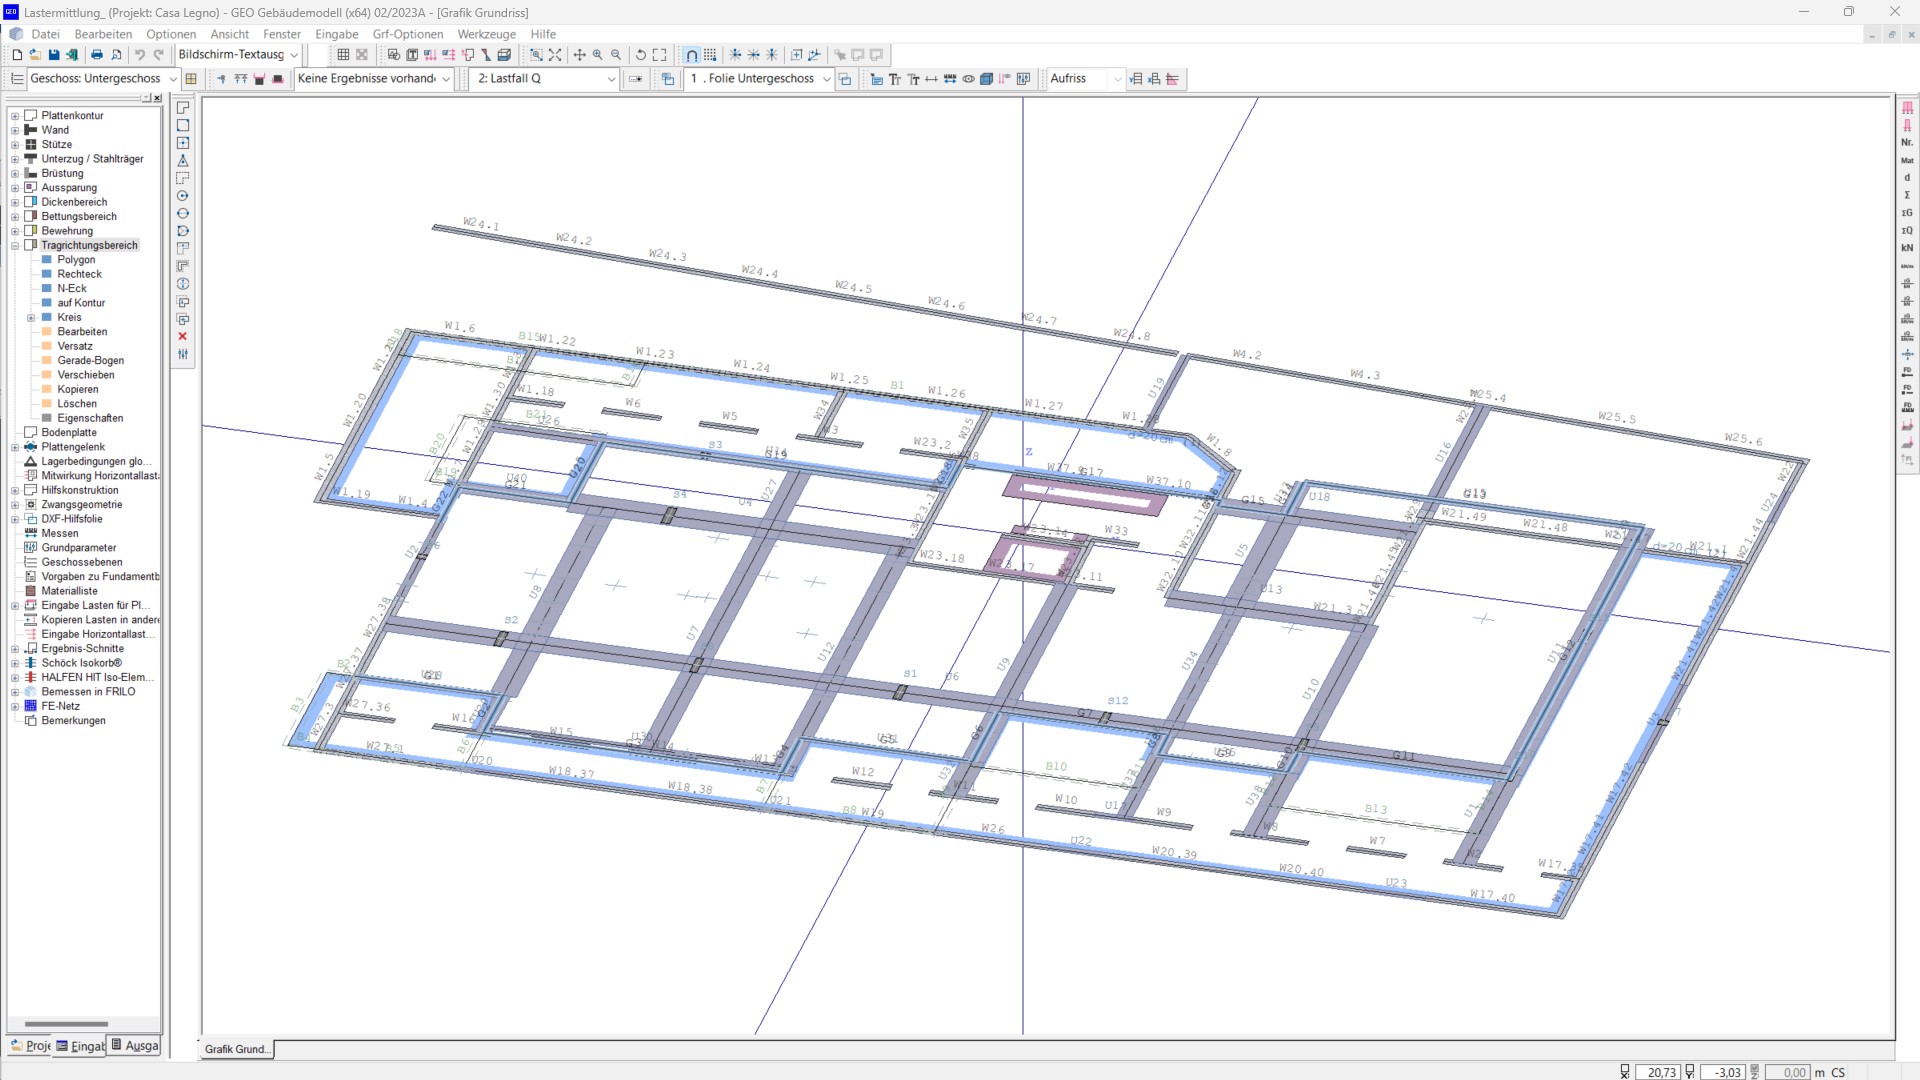The width and height of the screenshot is (1920, 1080).
Task: Toggle the object snap magnet icon
Action: (x=691, y=55)
